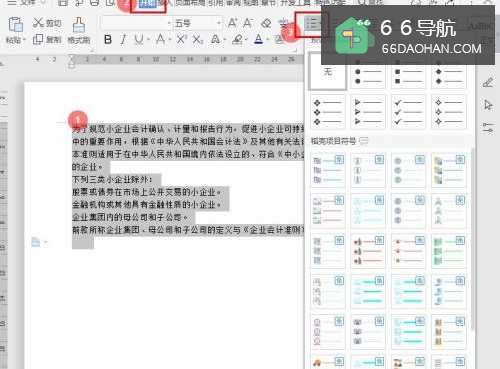
Task: Toggle Bold formatting
Action: (x=108, y=40)
